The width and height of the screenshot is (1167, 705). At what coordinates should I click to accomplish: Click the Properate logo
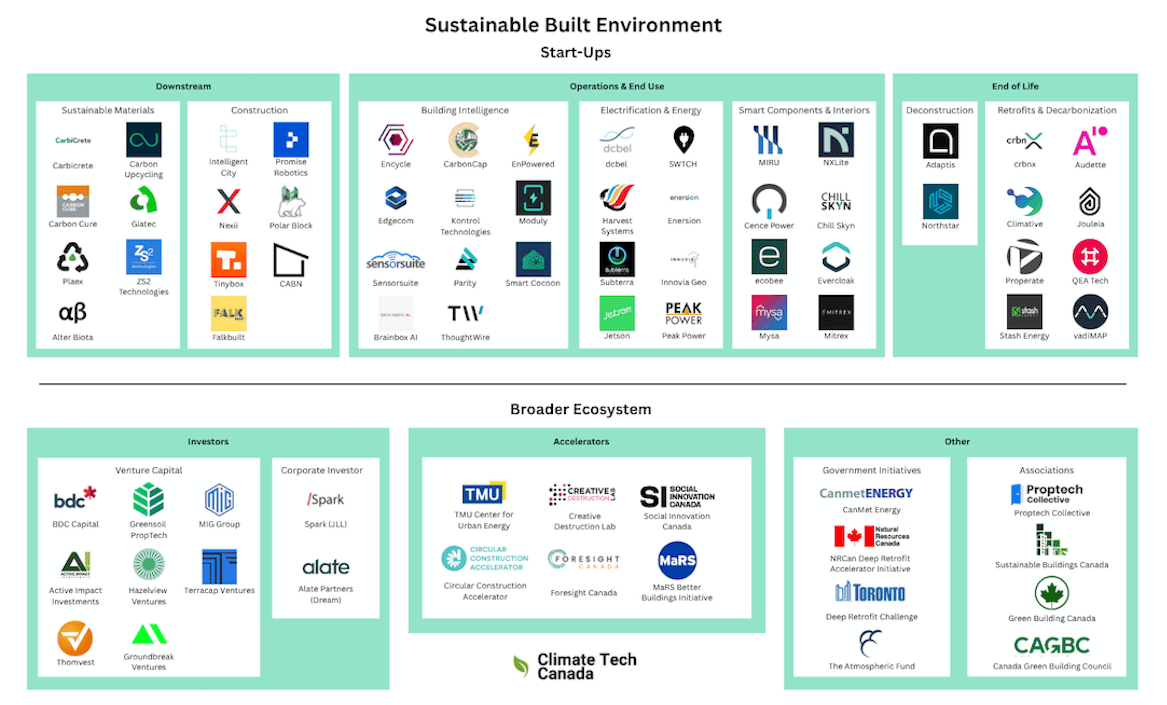click(1025, 258)
